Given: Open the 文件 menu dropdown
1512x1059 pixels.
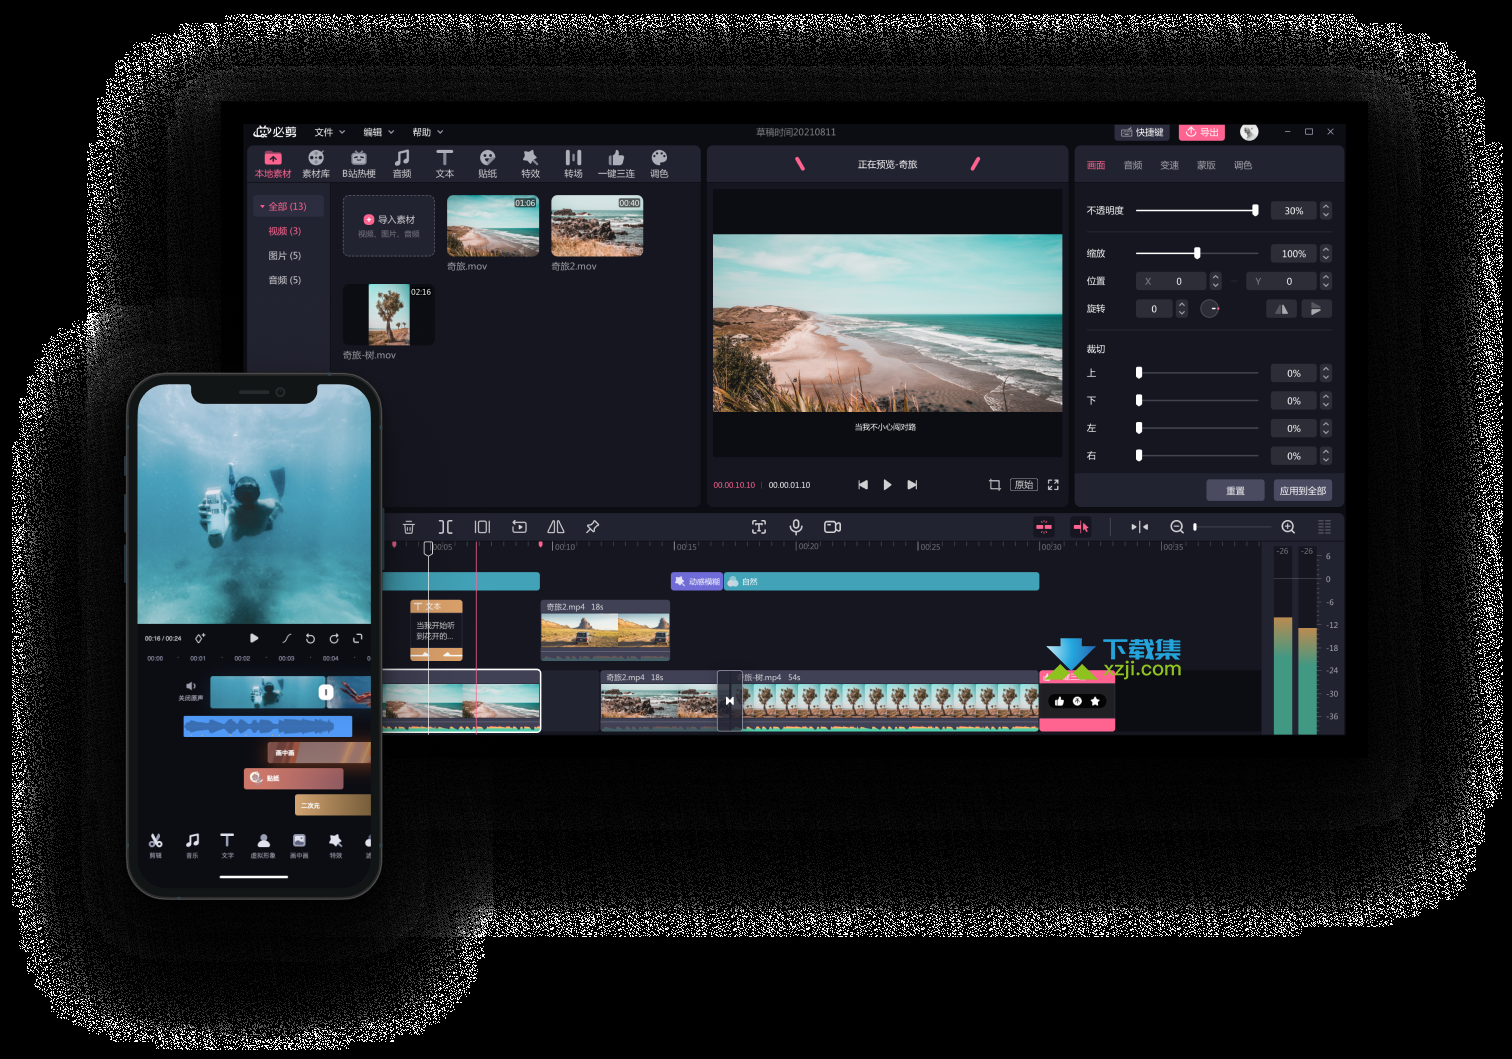Looking at the screenshot, I should [330, 132].
